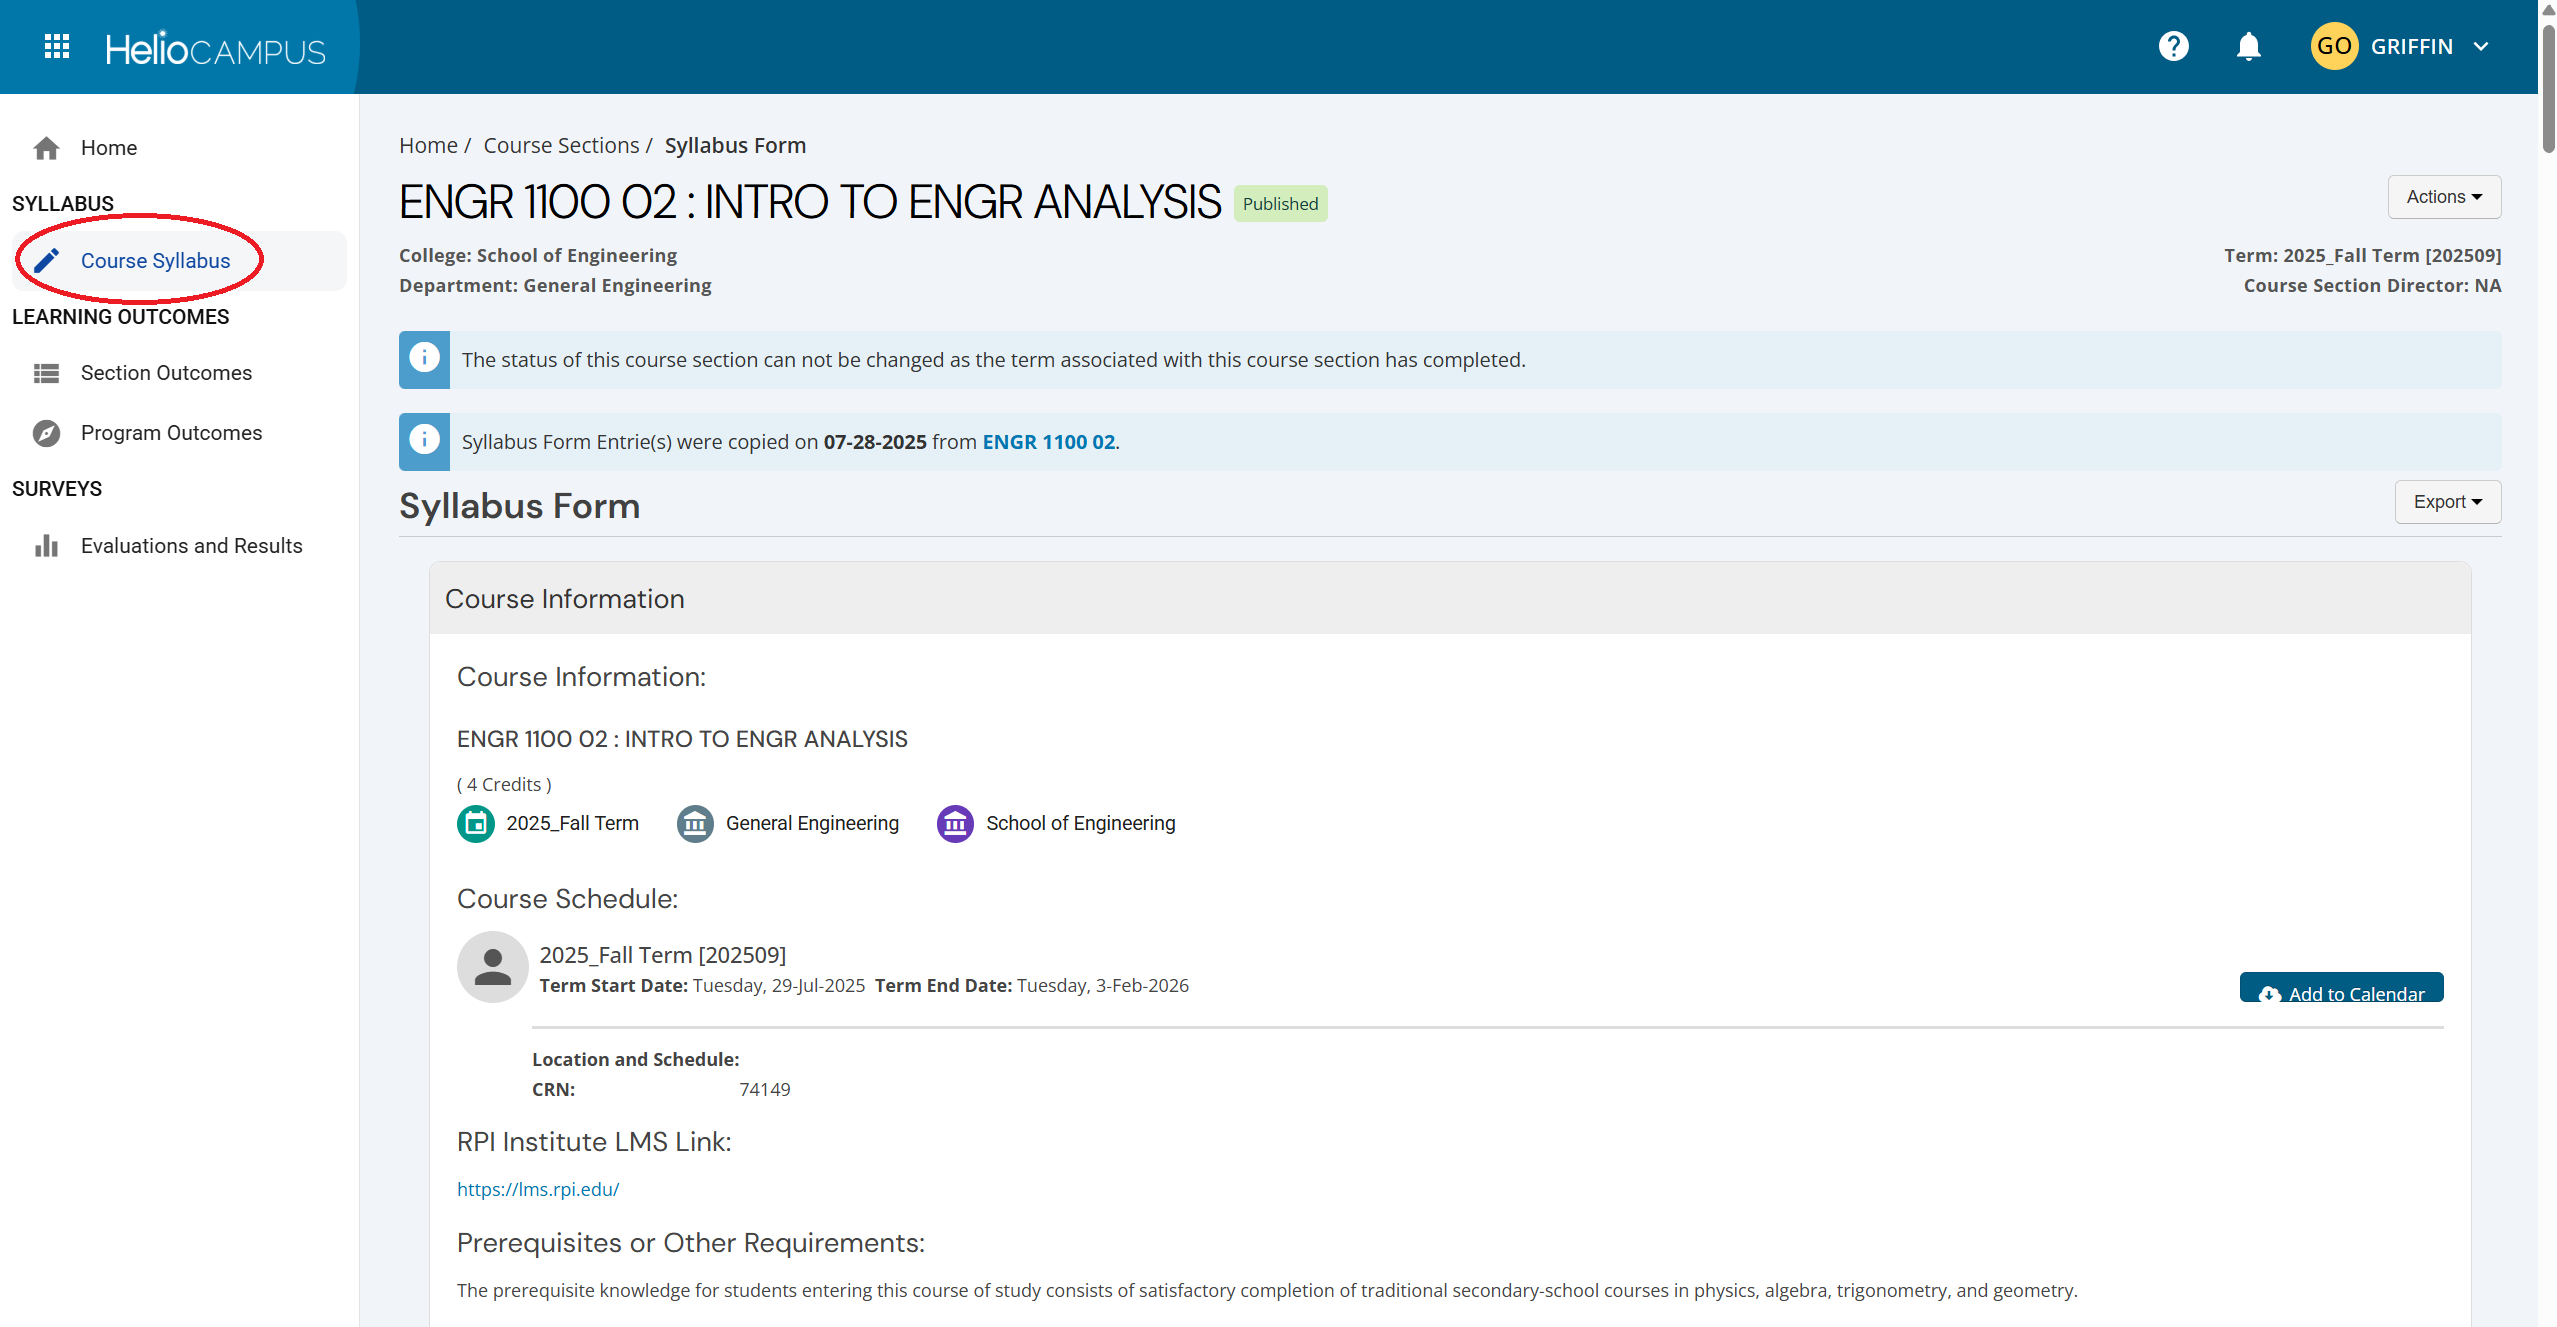Click 'Department: General Engineering' text
The height and width of the screenshot is (1327, 2557).
tap(555, 285)
